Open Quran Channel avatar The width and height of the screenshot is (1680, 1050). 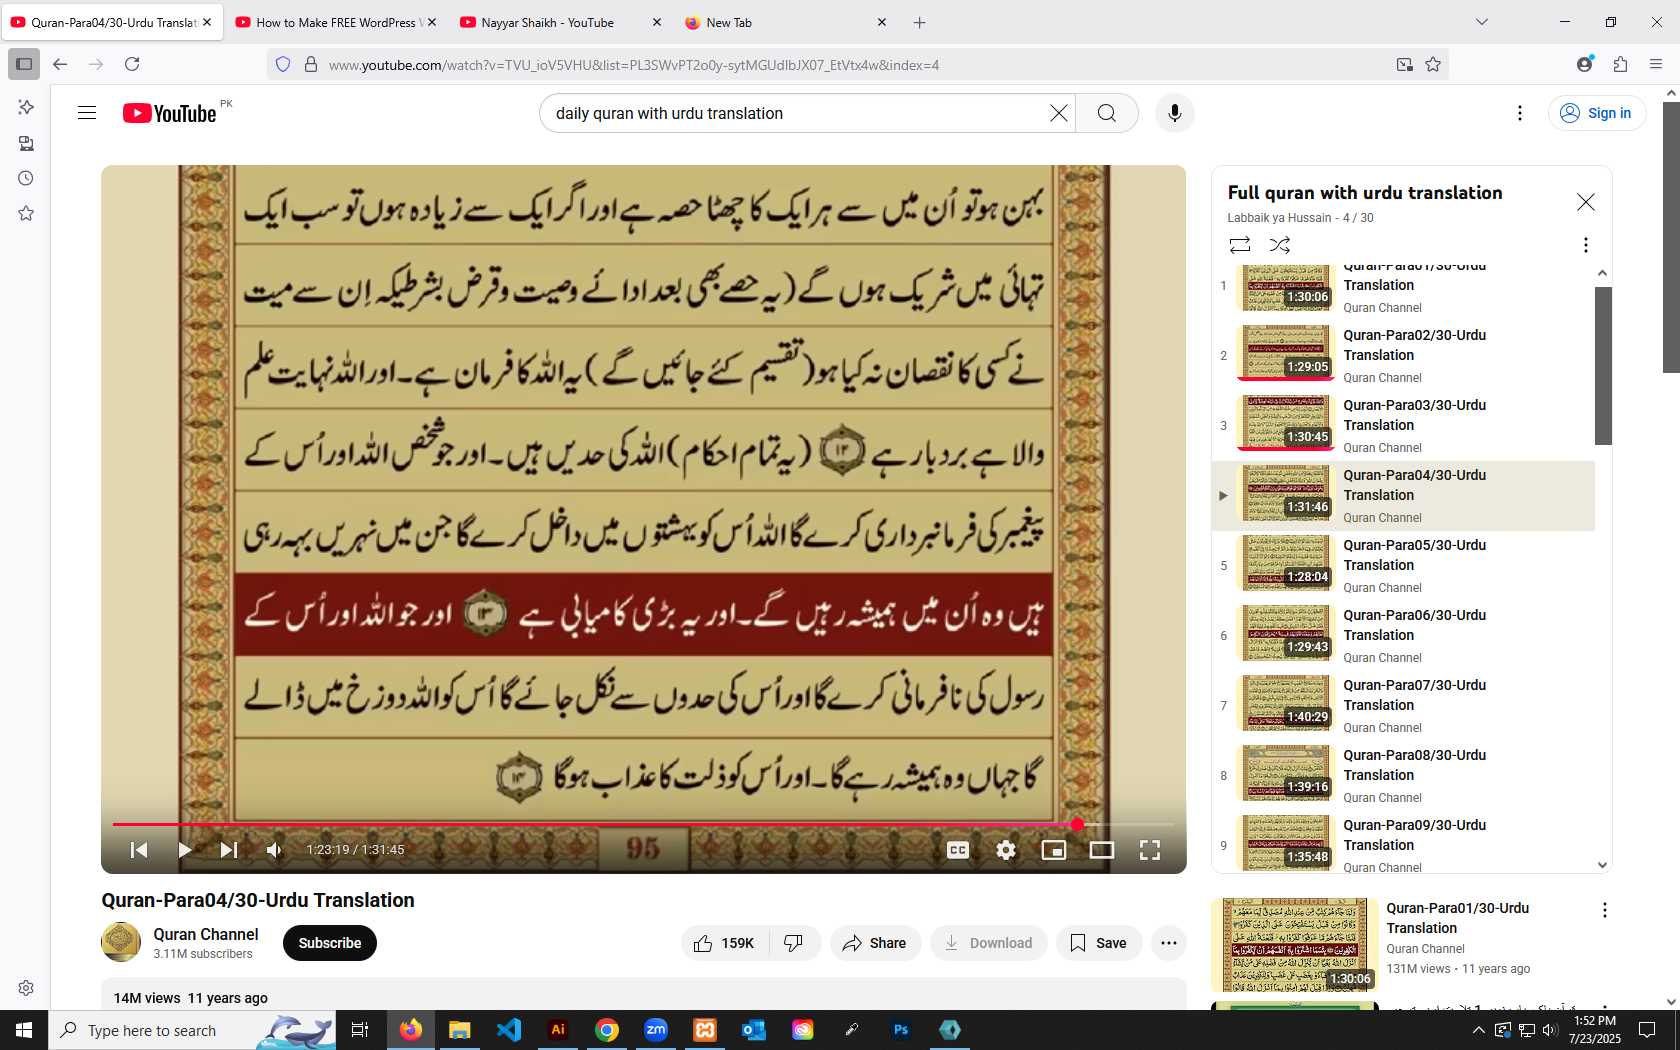[121, 942]
